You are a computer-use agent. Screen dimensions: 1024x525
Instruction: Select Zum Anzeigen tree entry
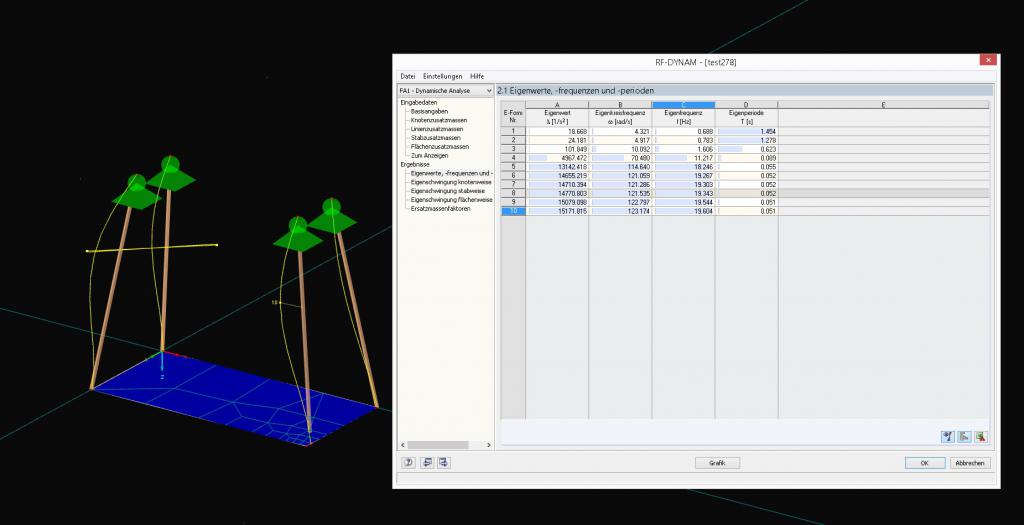[x=429, y=155]
